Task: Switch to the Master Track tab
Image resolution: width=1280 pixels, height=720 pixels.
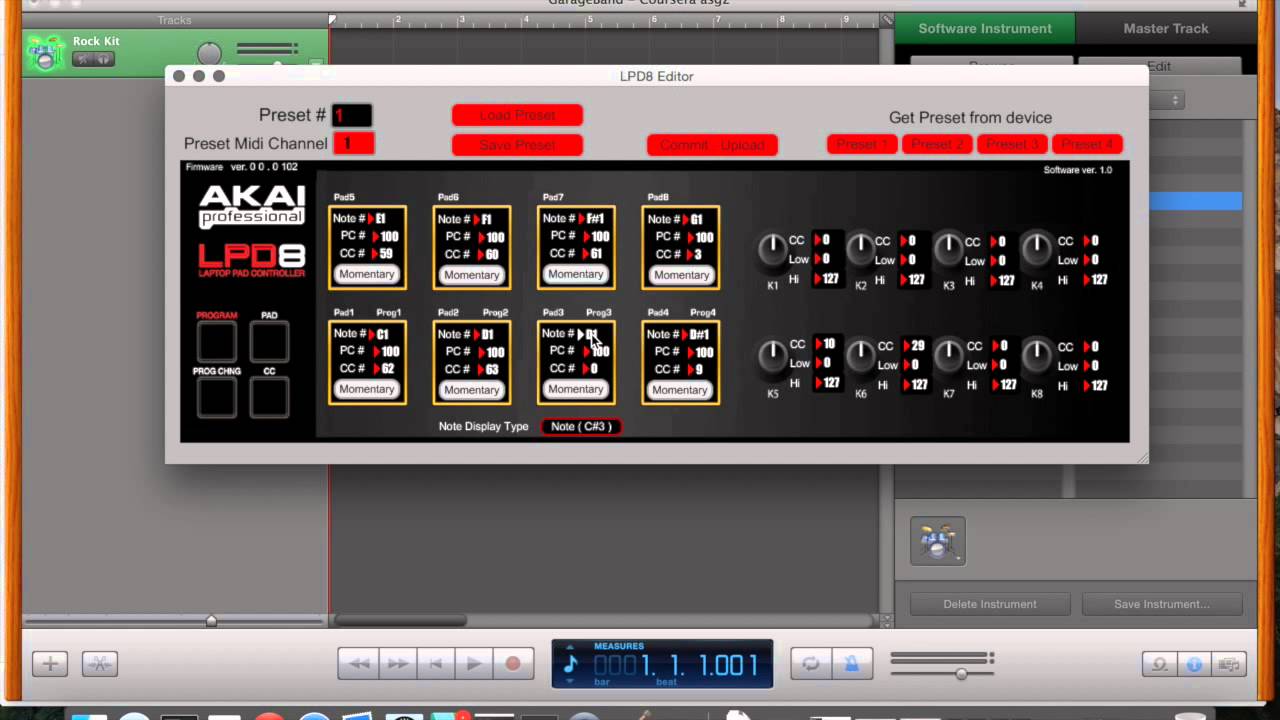Action: (1166, 28)
